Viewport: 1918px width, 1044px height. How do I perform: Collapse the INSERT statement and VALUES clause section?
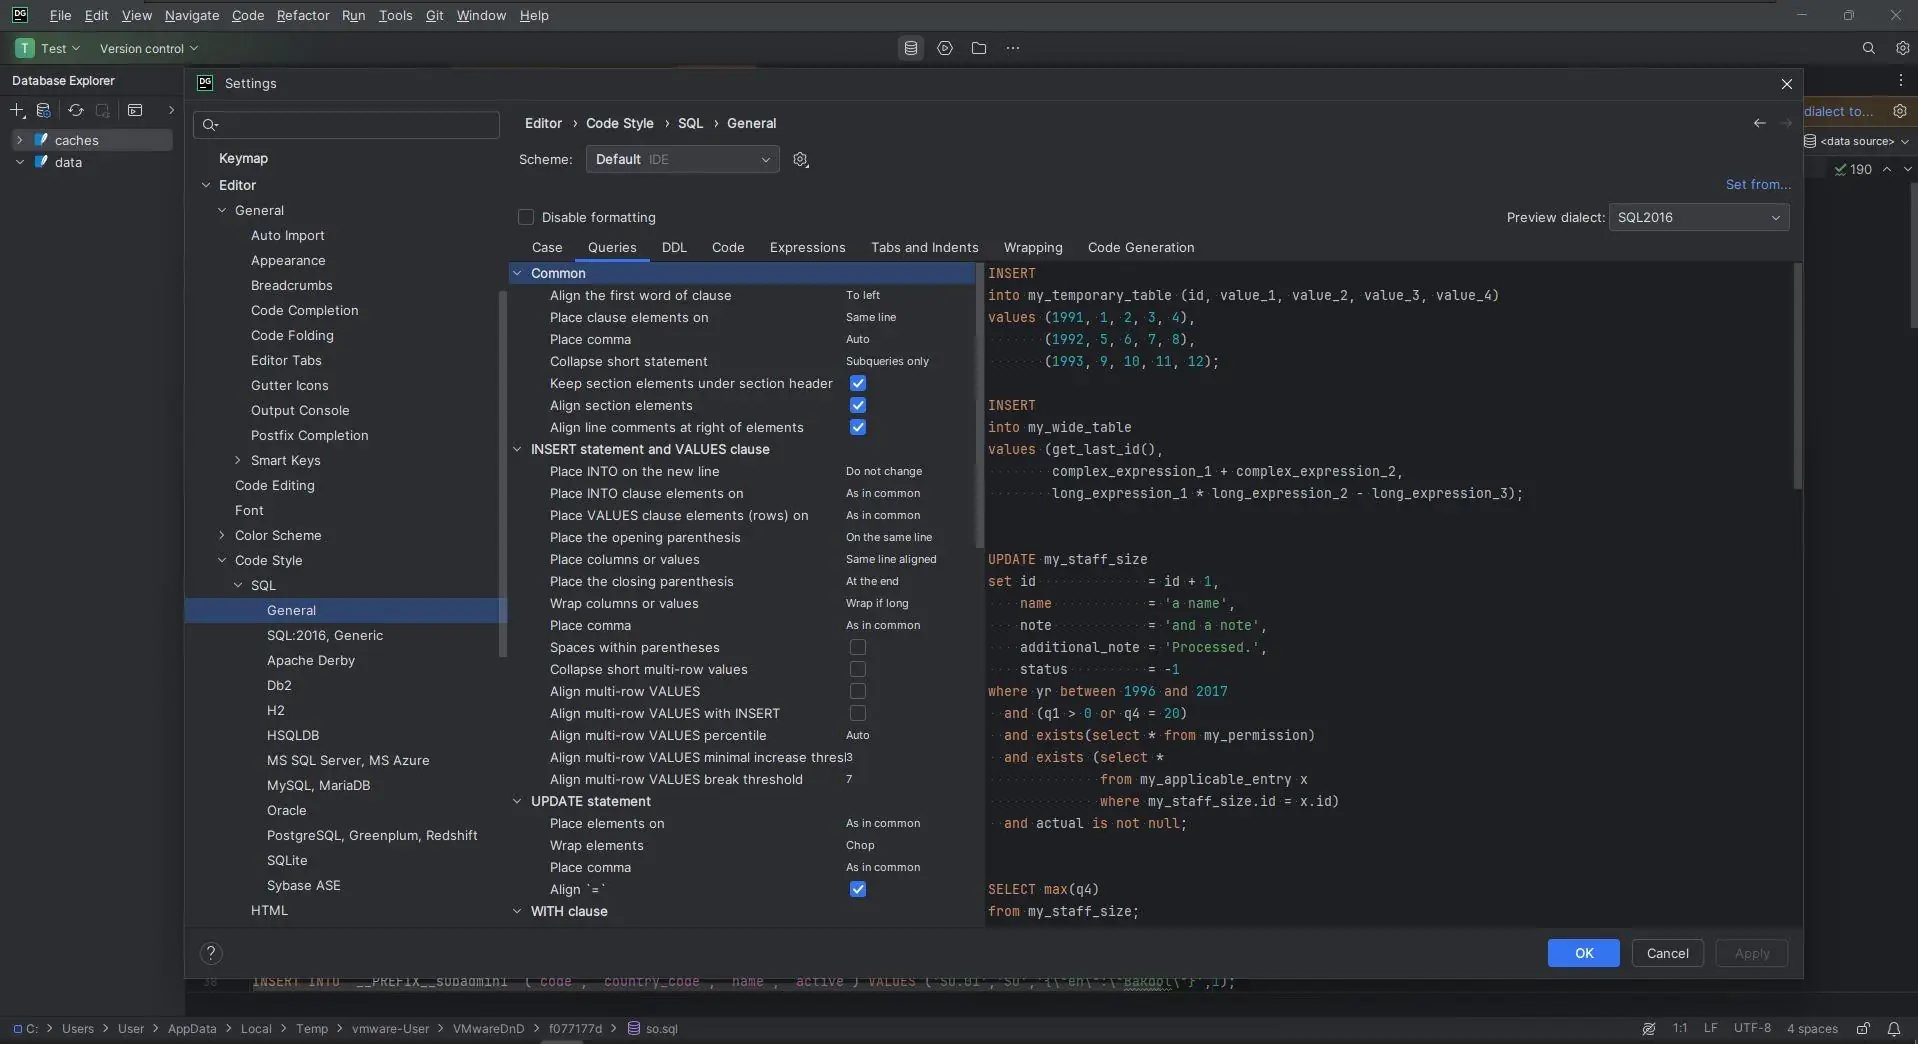click(517, 449)
